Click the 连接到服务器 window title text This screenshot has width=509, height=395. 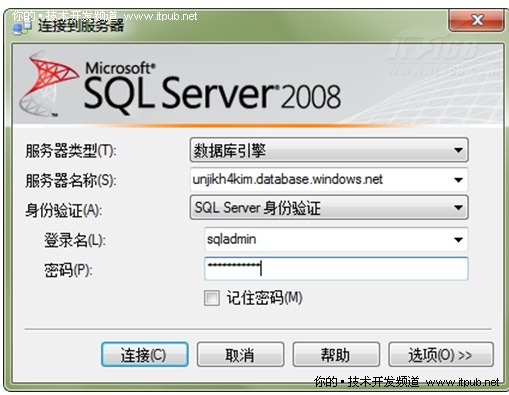point(81,26)
